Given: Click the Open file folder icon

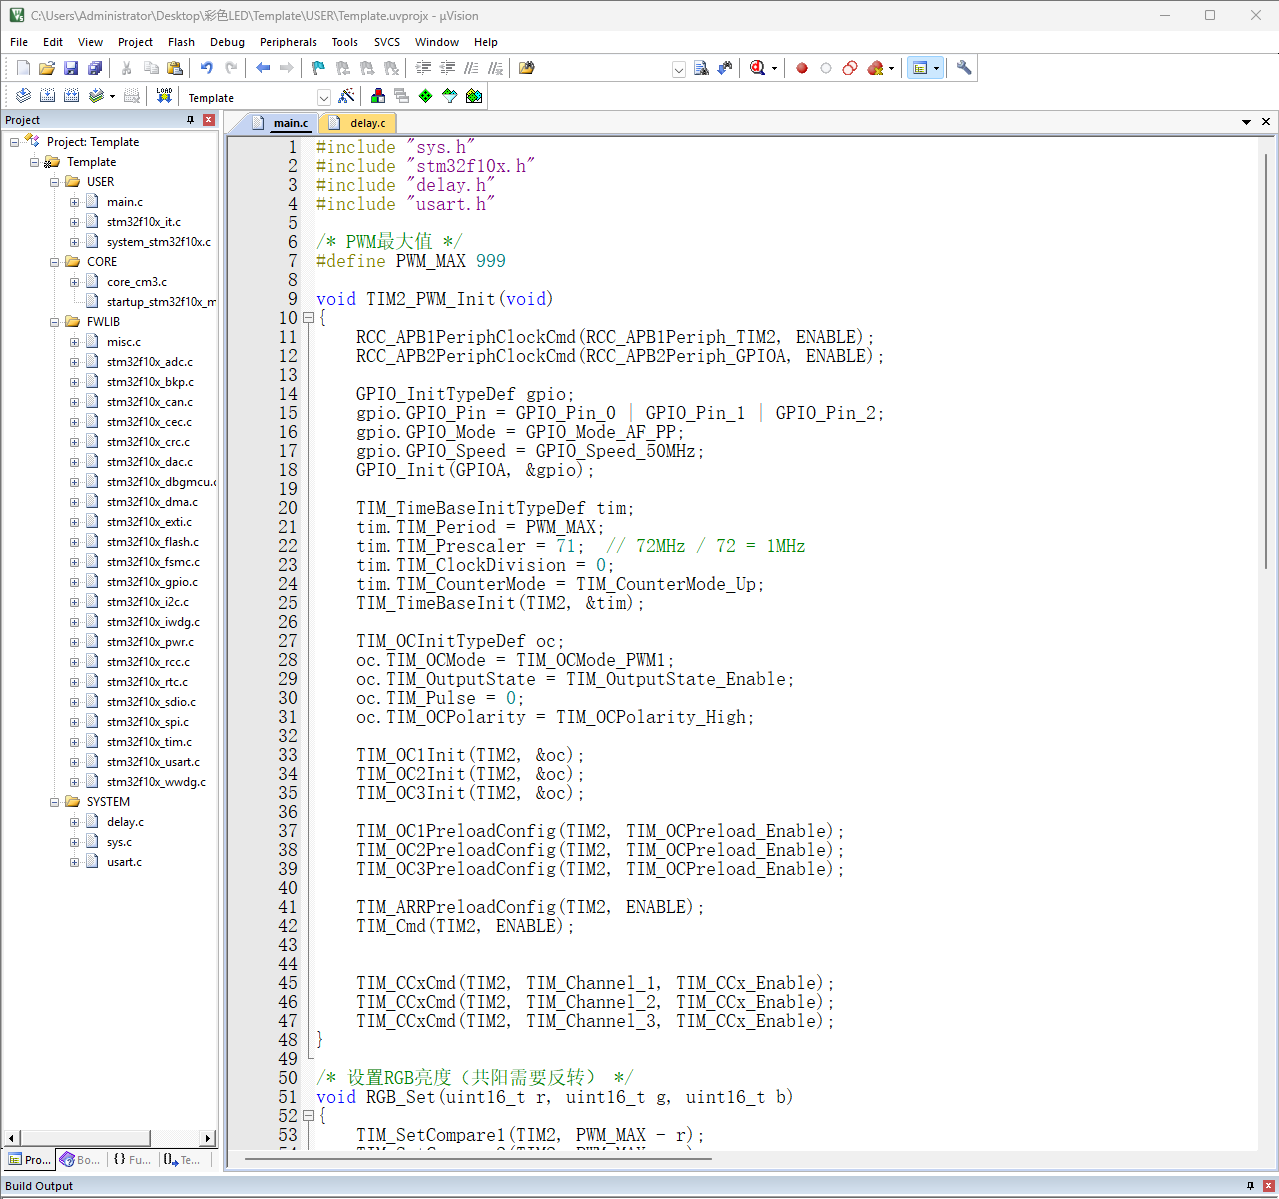Looking at the screenshot, I should (x=47, y=68).
